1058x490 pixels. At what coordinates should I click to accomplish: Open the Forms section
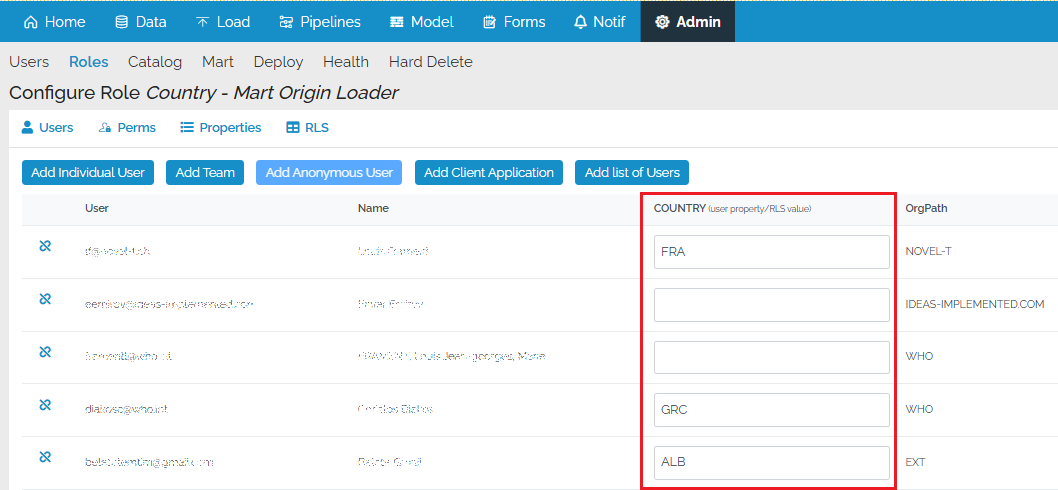[x=514, y=22]
